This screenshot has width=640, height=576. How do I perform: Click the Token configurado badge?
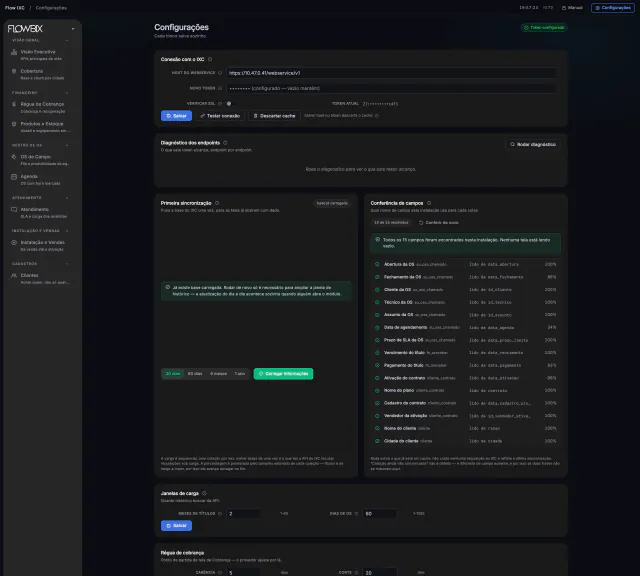[544, 27]
